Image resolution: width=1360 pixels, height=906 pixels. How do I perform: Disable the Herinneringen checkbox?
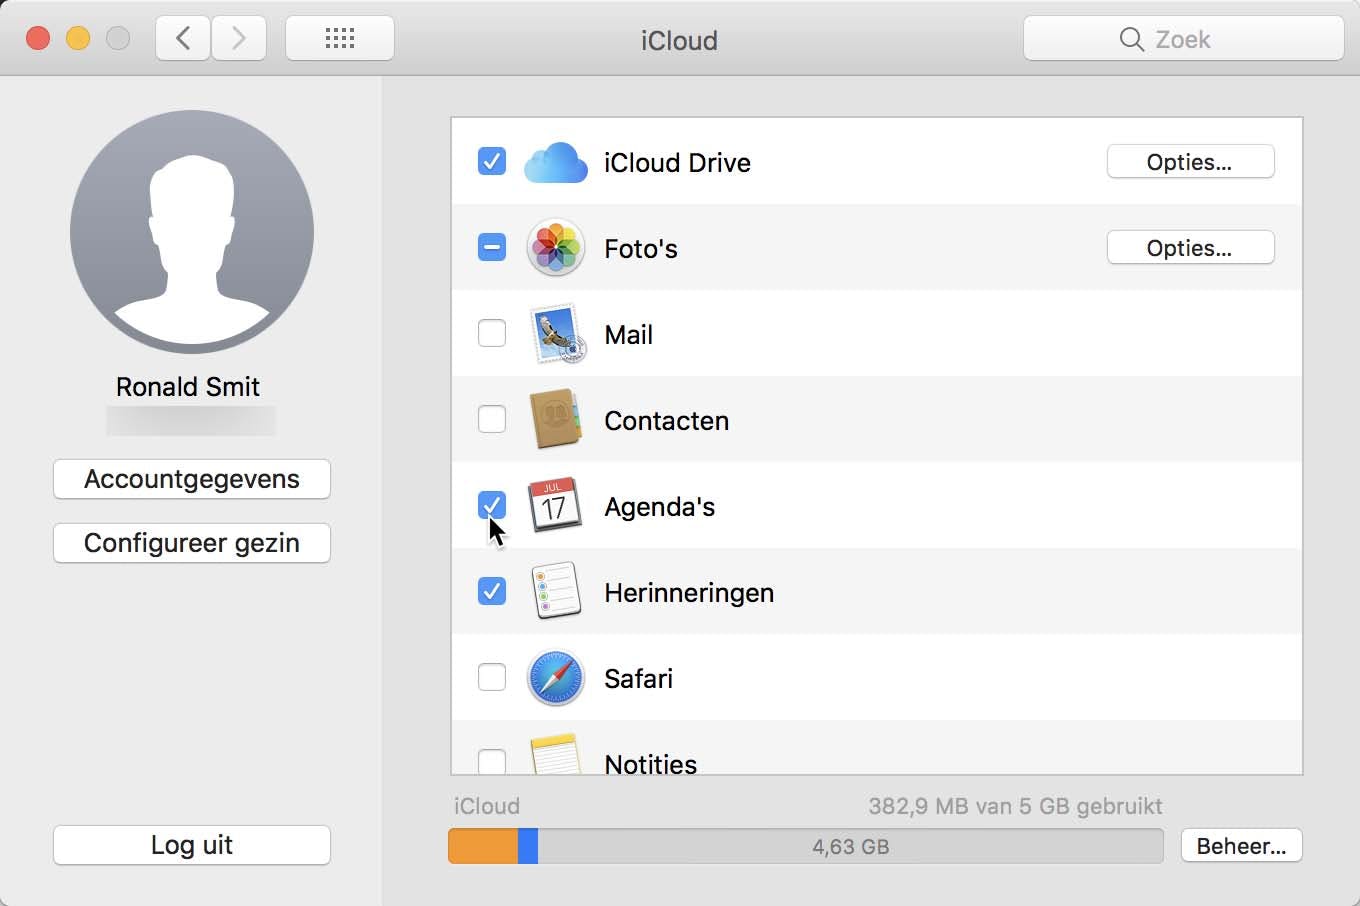(492, 592)
